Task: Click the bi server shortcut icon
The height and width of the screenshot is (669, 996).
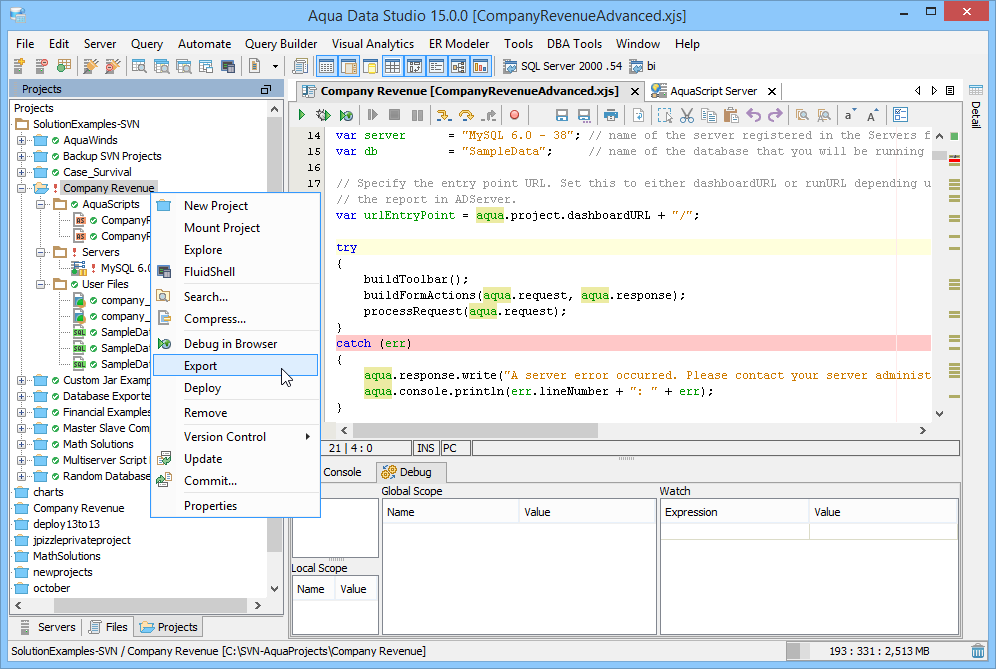Action: pos(636,66)
